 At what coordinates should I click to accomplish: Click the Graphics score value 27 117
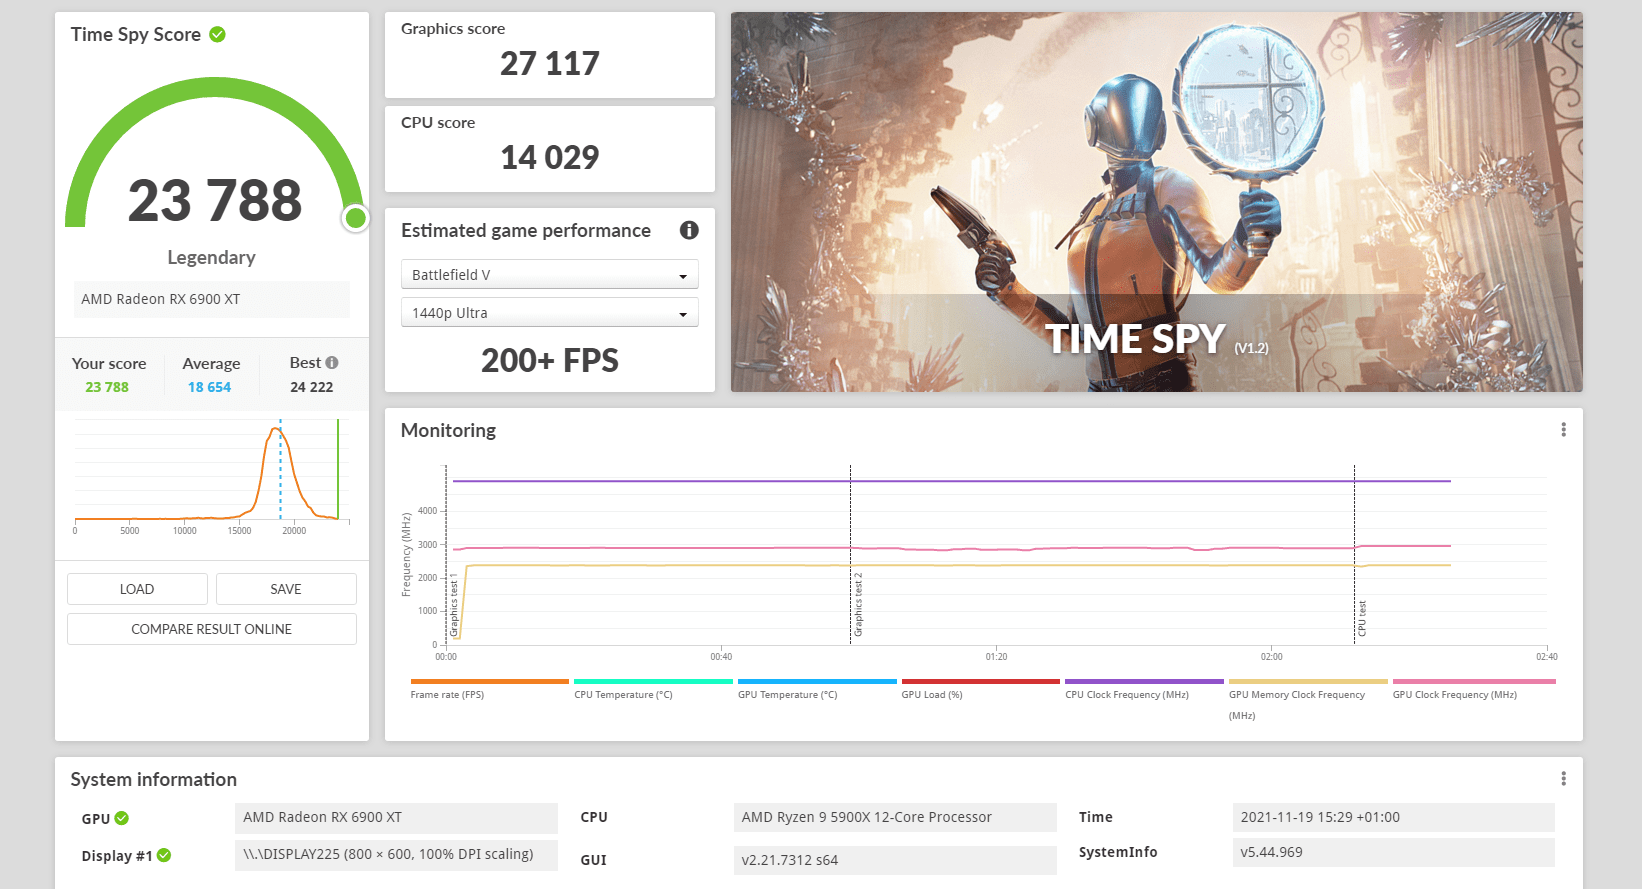tap(550, 64)
